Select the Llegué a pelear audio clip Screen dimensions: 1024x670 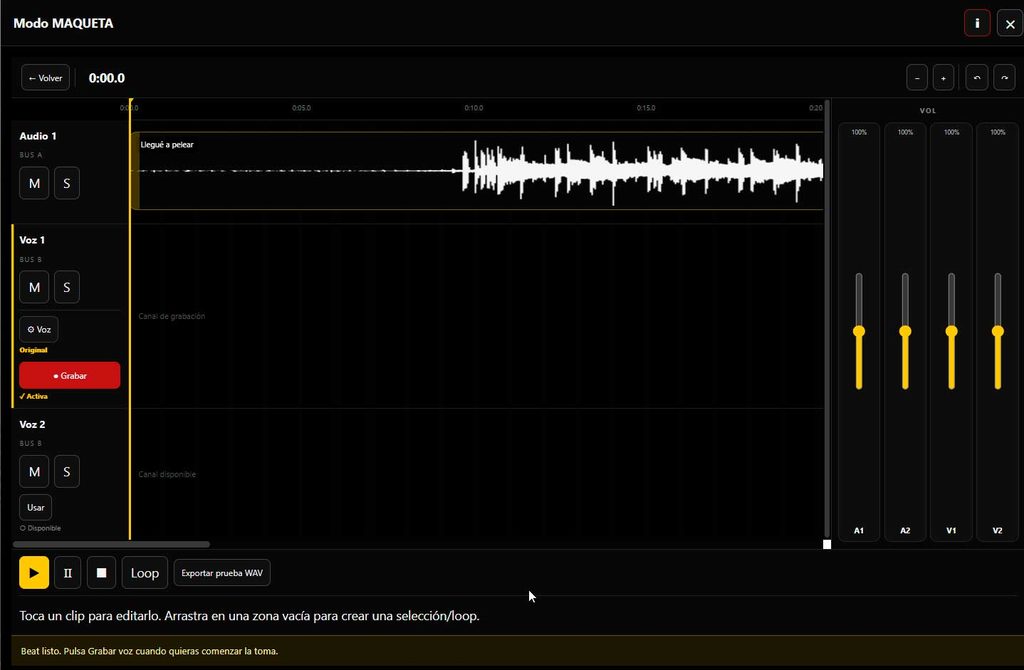(x=477, y=171)
